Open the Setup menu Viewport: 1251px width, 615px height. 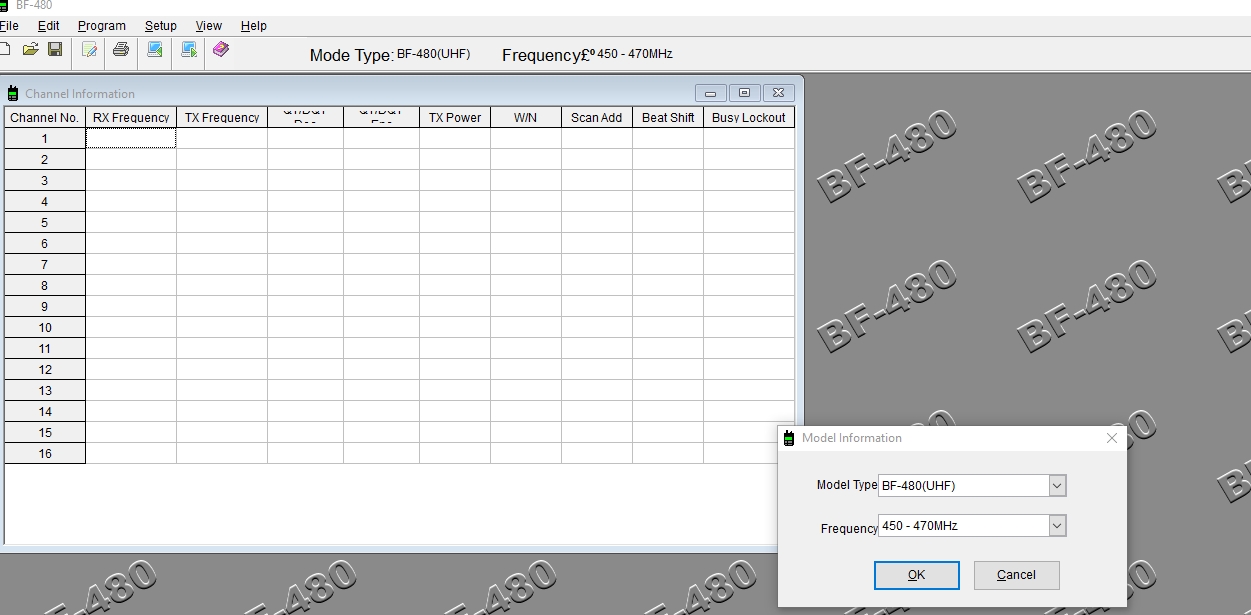coord(160,26)
